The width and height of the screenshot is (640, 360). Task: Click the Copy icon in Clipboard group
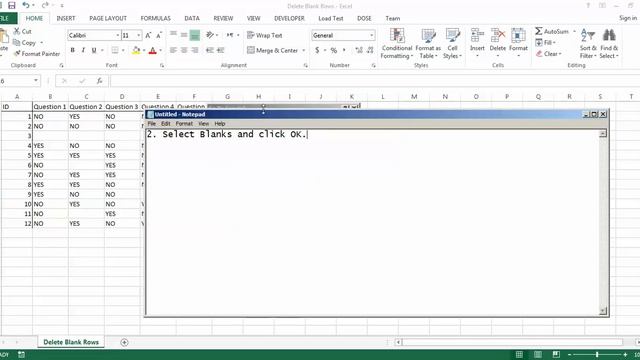[16, 42]
